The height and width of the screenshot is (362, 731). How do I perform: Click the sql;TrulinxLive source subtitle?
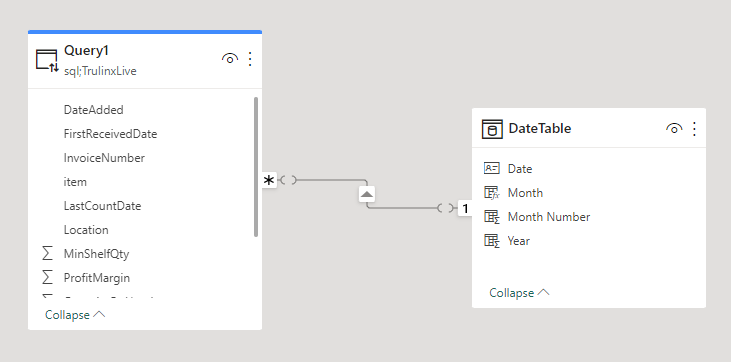pyautogui.click(x=100, y=71)
